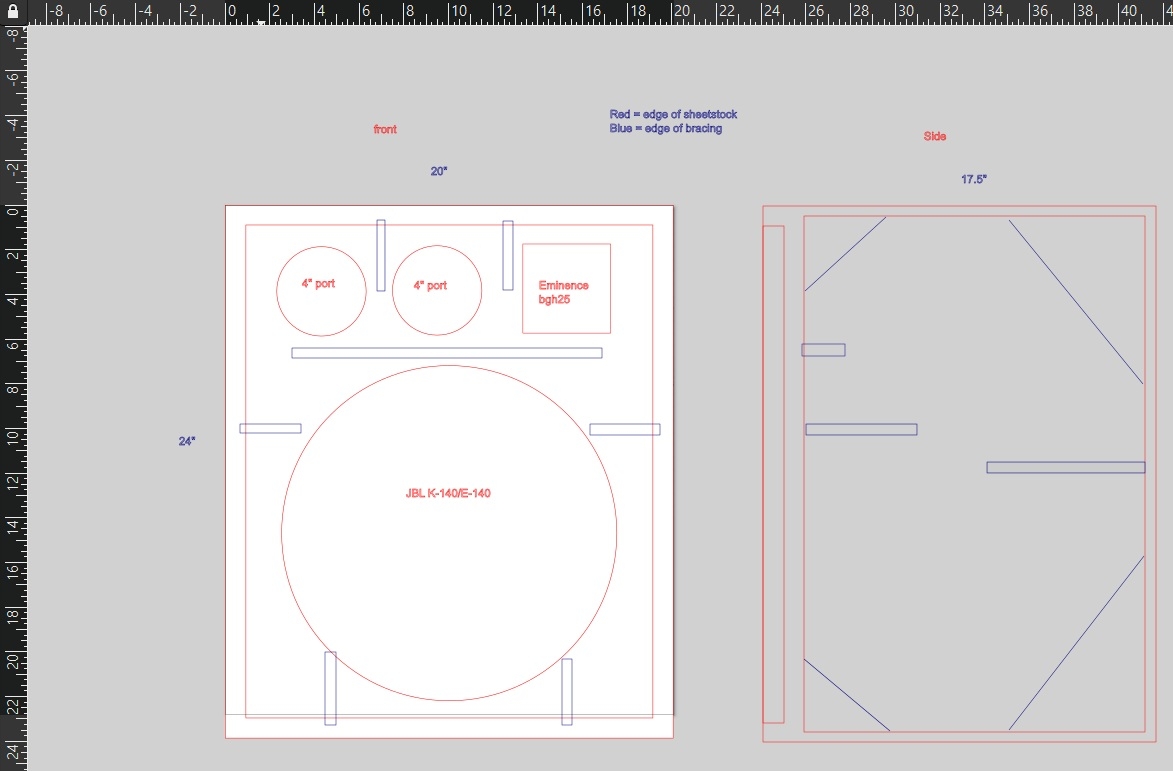Screen dimensions: 1173x771
Task: Click the vertical ruler on the left
Action: pos(13,398)
